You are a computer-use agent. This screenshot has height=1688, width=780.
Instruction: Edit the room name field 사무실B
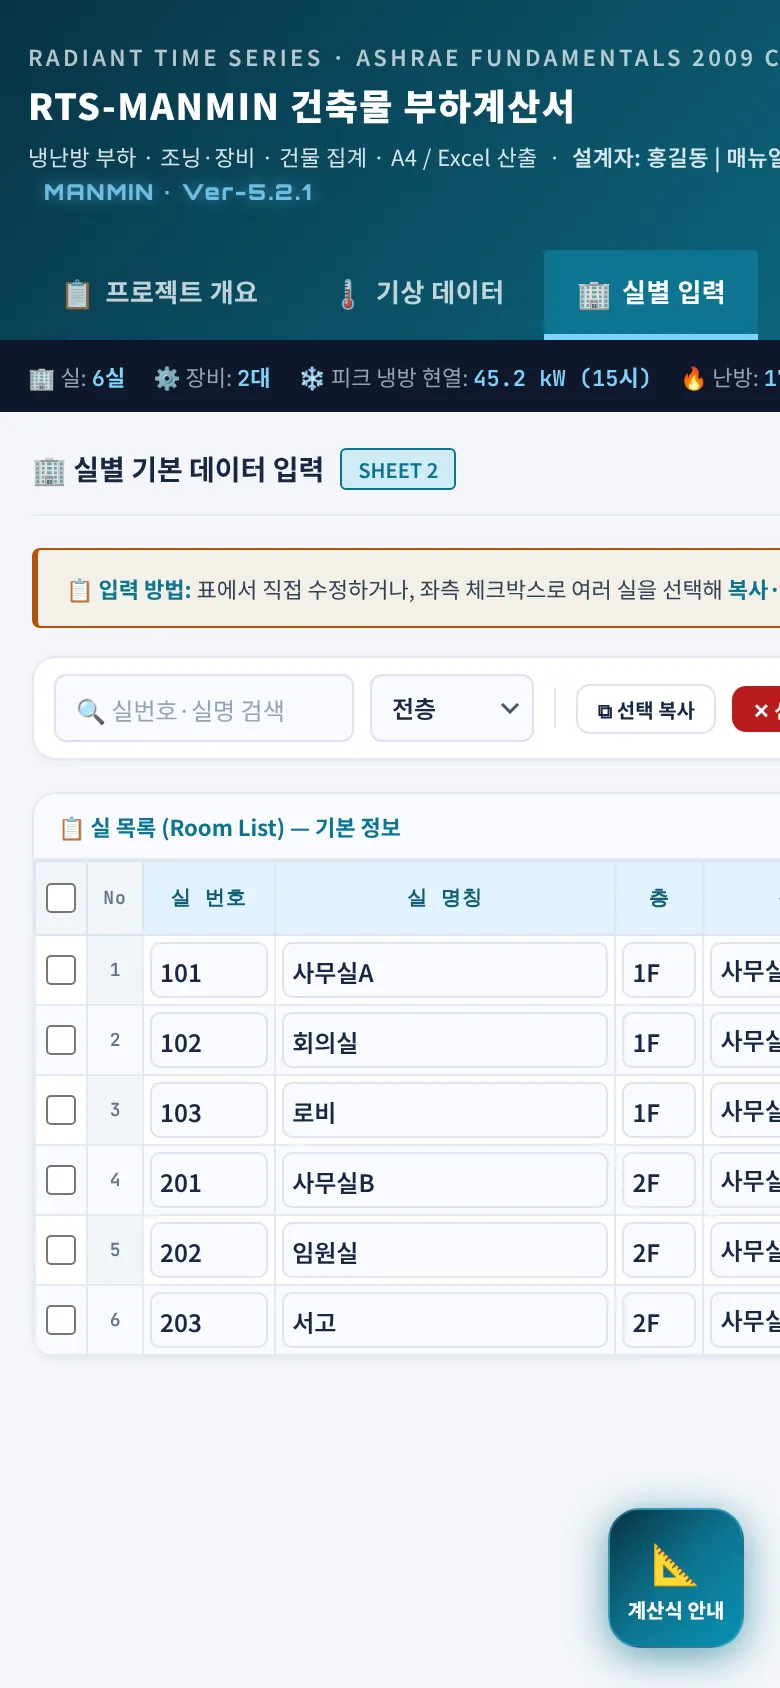(445, 1181)
